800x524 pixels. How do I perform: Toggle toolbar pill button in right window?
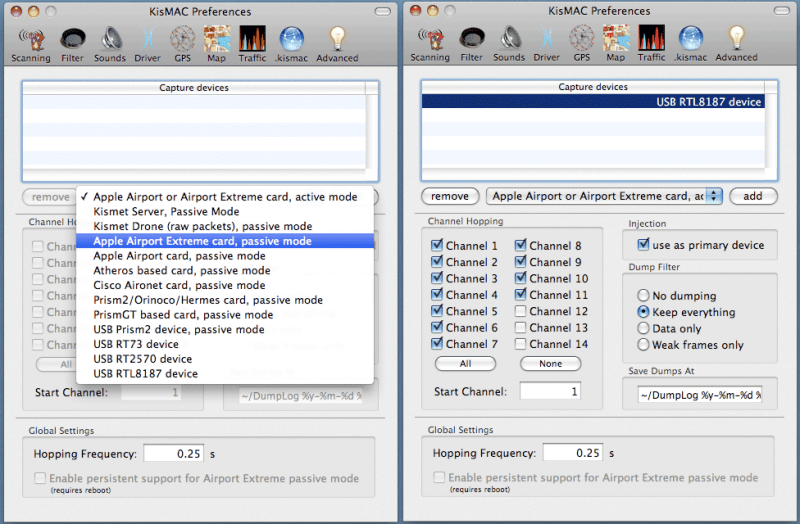(781, 11)
